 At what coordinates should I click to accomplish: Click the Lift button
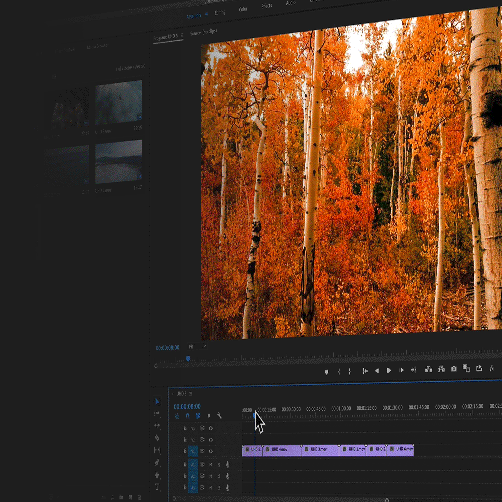(x=428, y=369)
